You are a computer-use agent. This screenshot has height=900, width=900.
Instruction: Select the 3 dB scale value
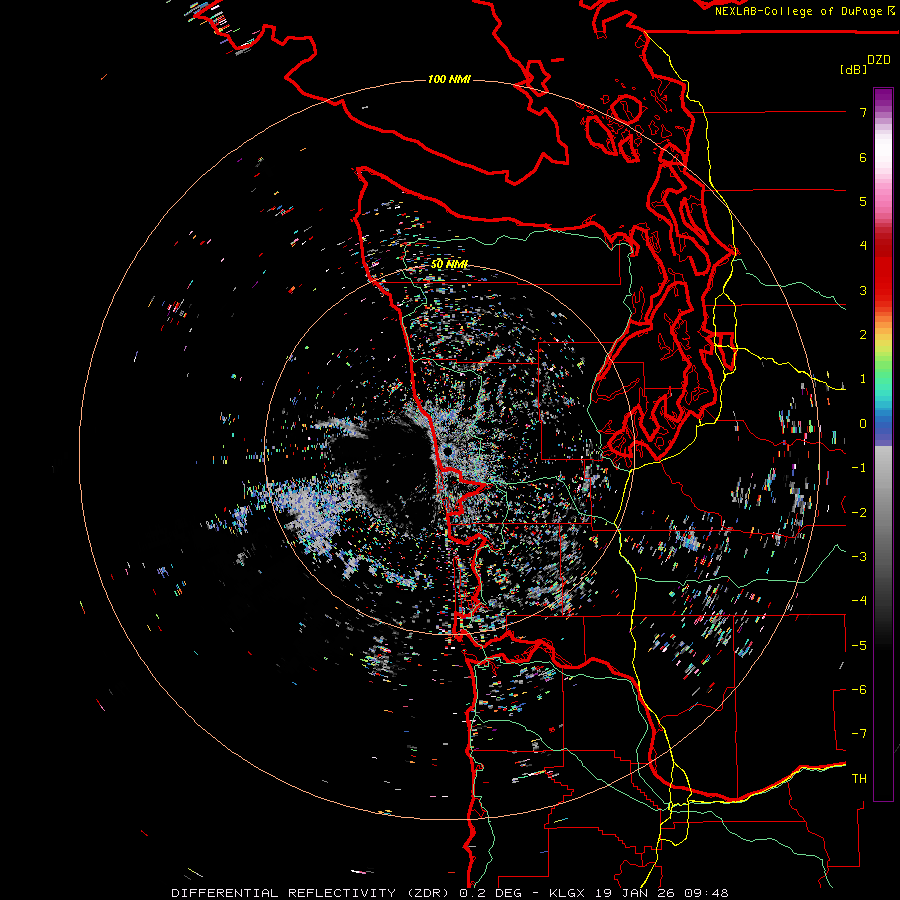[863, 290]
